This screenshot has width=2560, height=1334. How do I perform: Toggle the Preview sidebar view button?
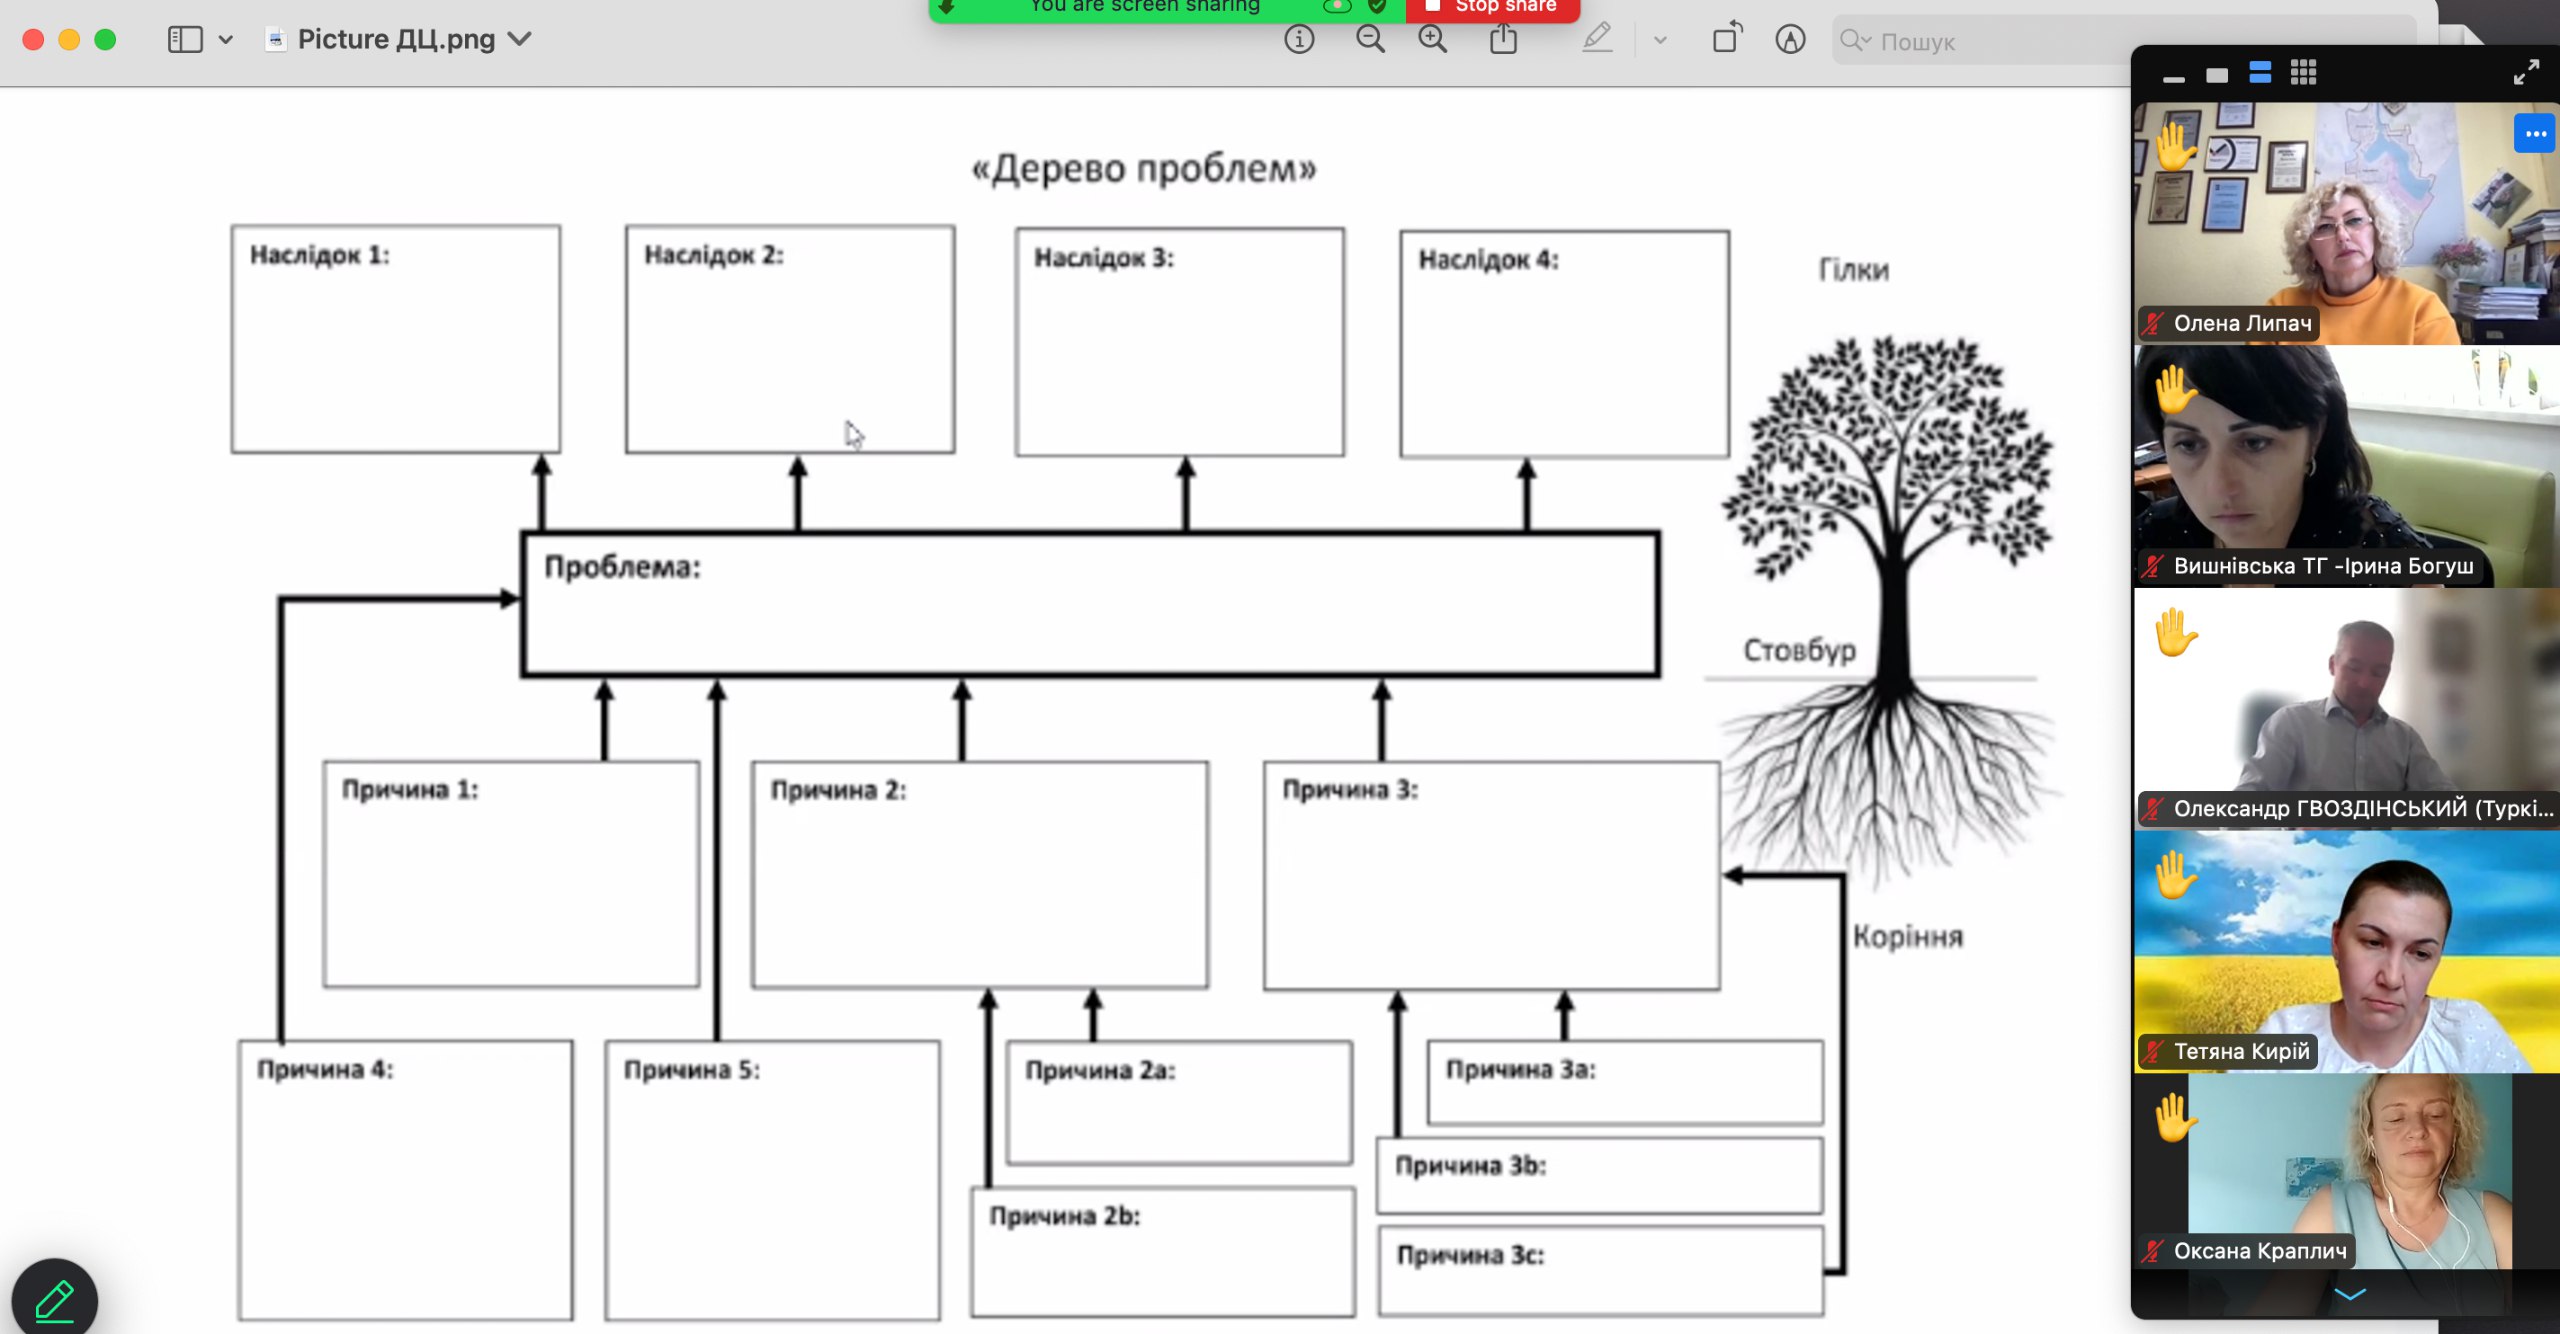coord(185,40)
